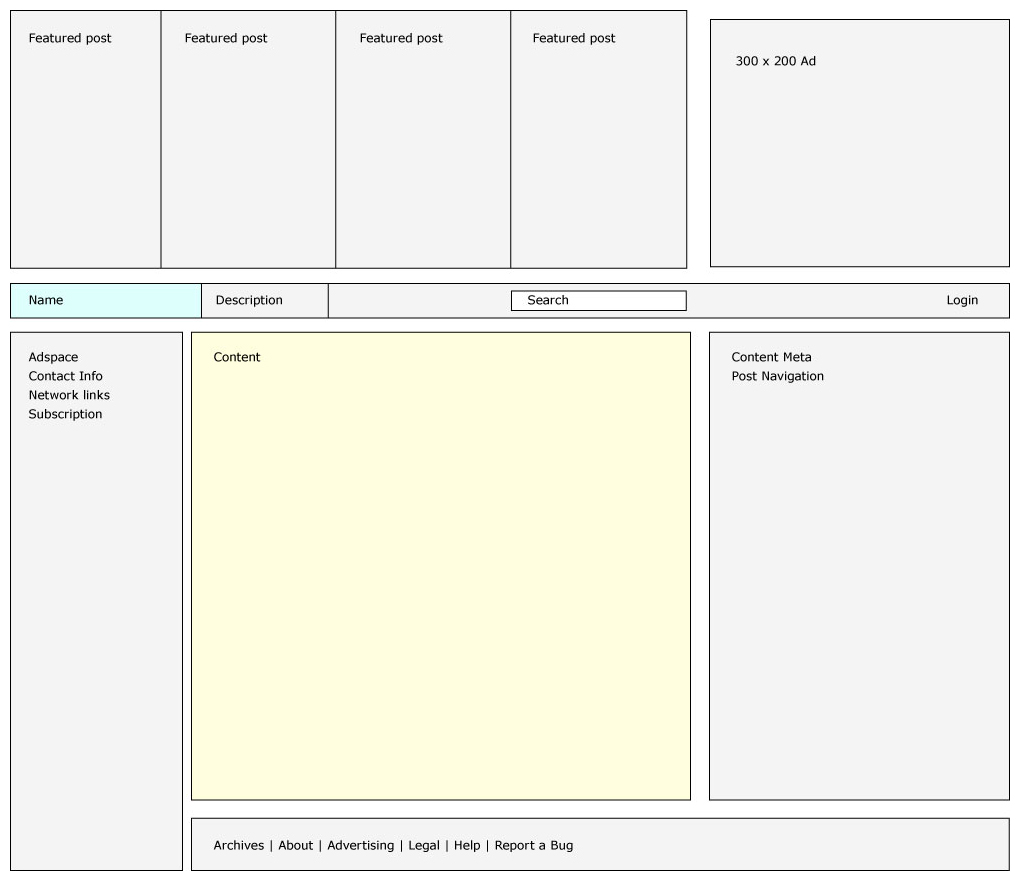Open the leftmost Featured post panel
Viewport: 1020px width, 881px height.
[x=85, y=139]
